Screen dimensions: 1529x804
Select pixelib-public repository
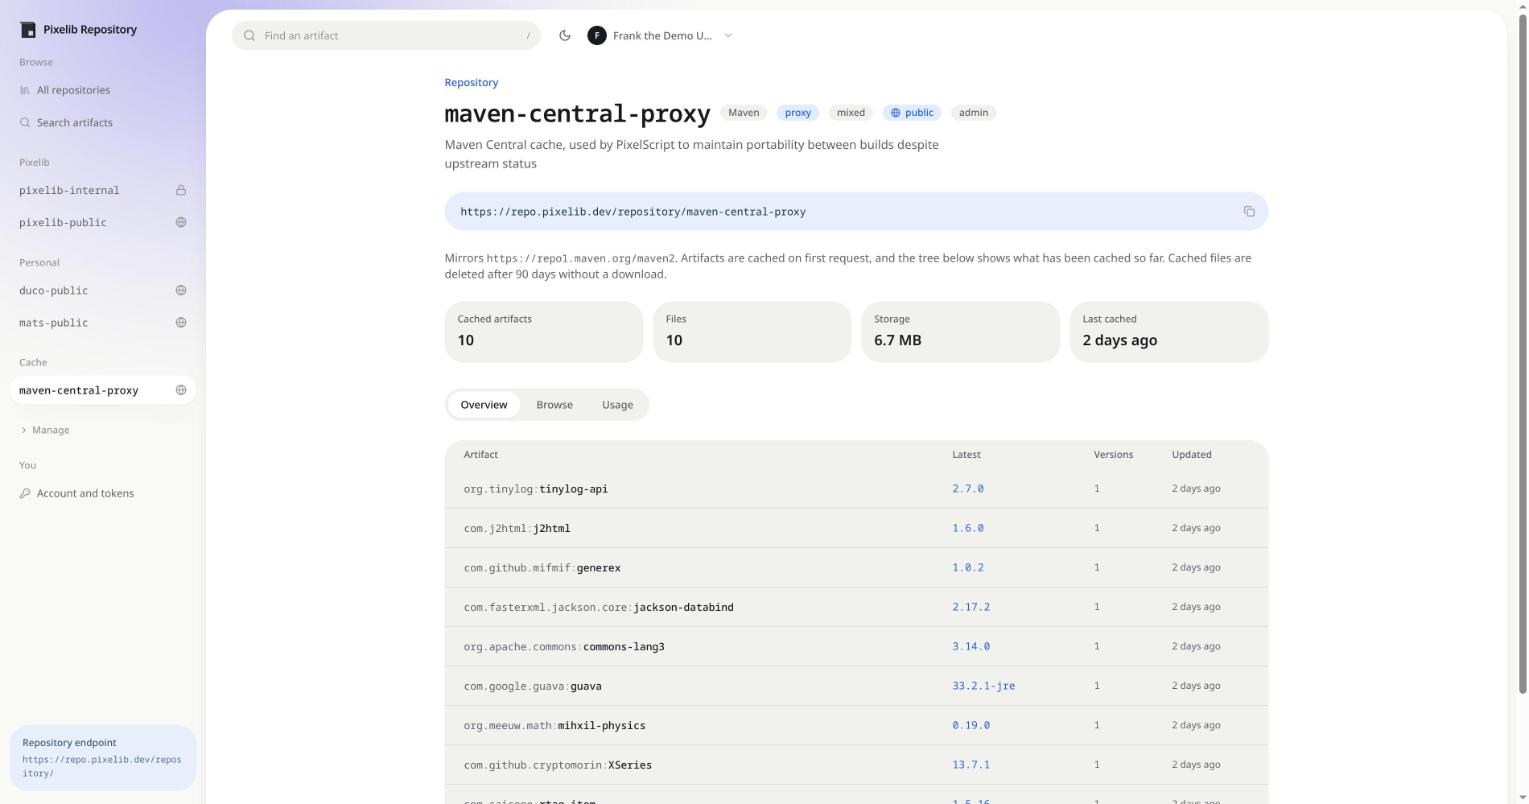(x=103, y=222)
